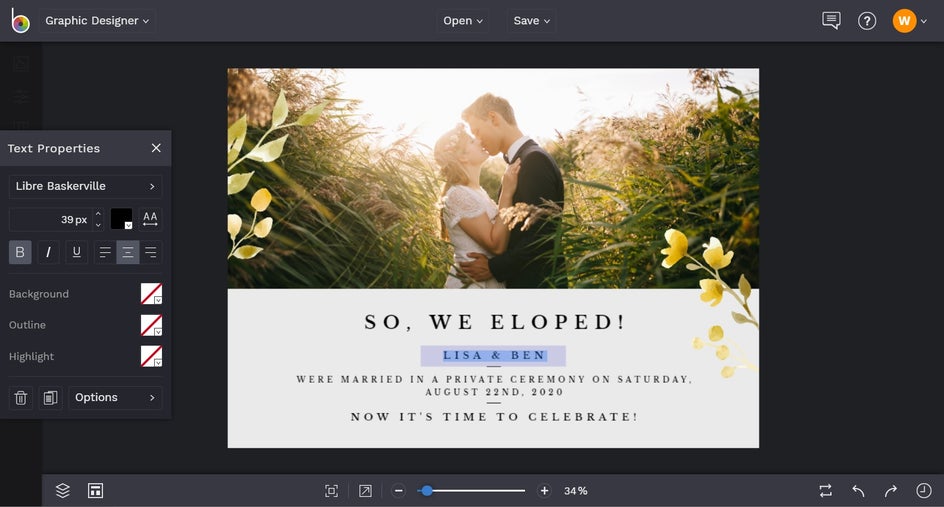Select the wedding couple photo on canvas
This screenshot has width=944, height=507.
494,178
